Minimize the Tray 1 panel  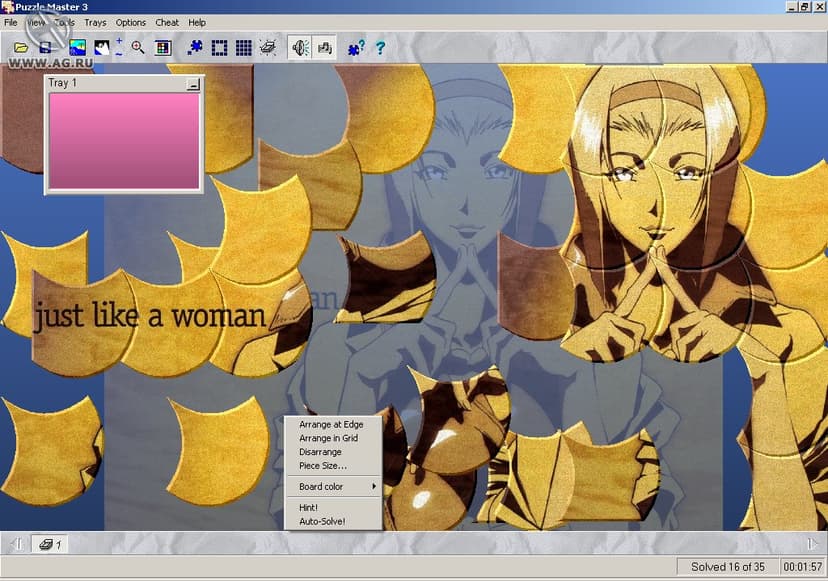(x=193, y=84)
